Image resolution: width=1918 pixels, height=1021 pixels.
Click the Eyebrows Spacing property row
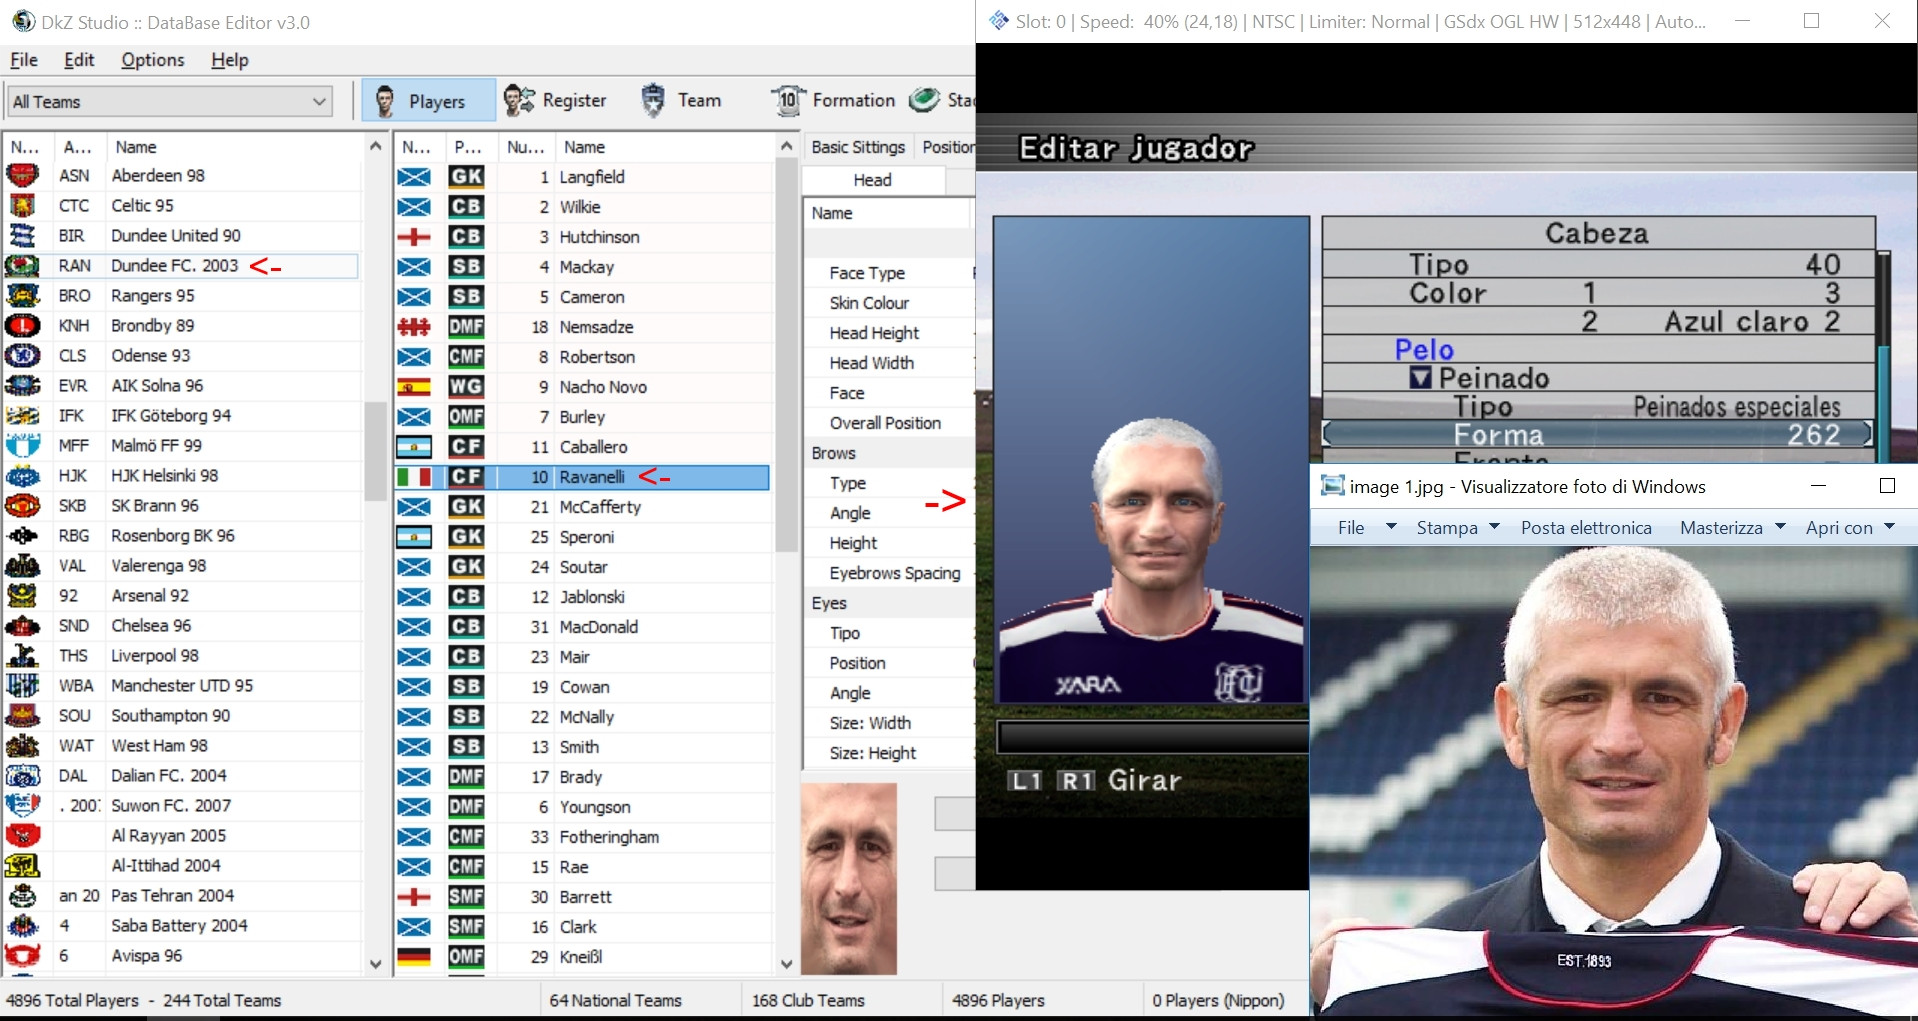pos(889,573)
